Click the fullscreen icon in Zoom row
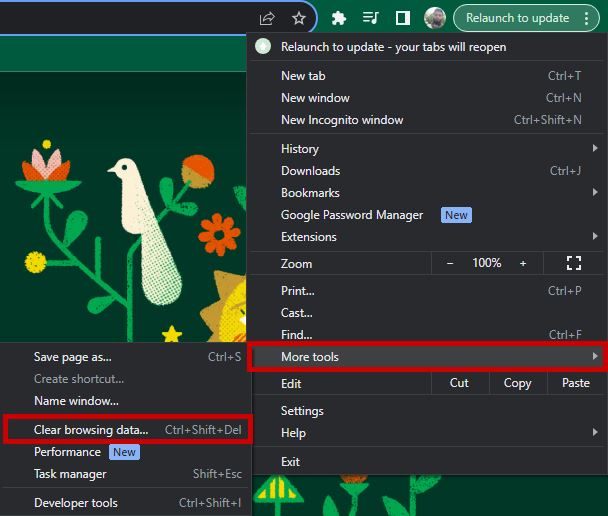 tap(573, 263)
